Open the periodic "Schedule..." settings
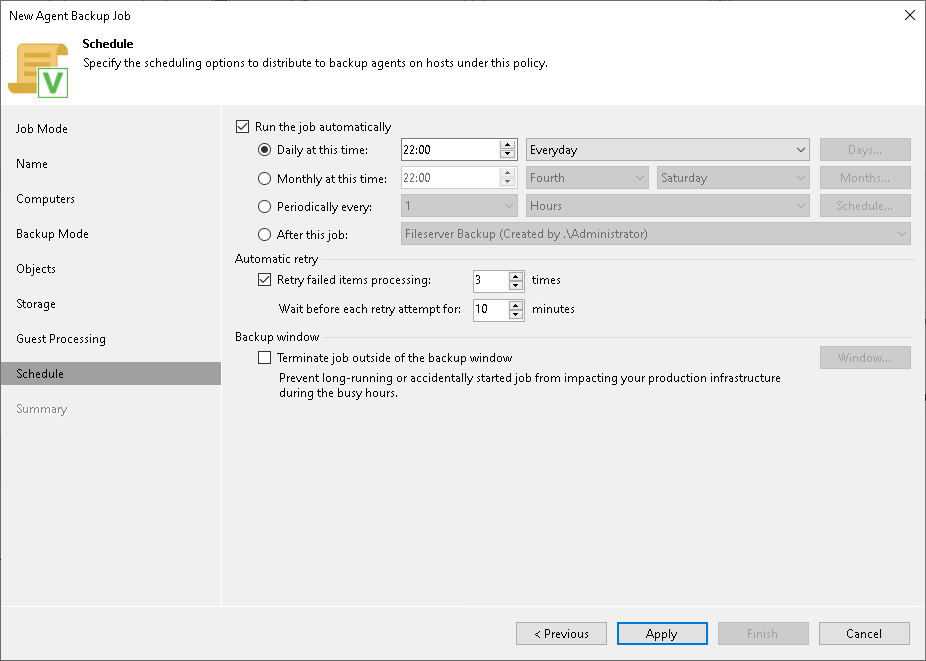 point(864,206)
